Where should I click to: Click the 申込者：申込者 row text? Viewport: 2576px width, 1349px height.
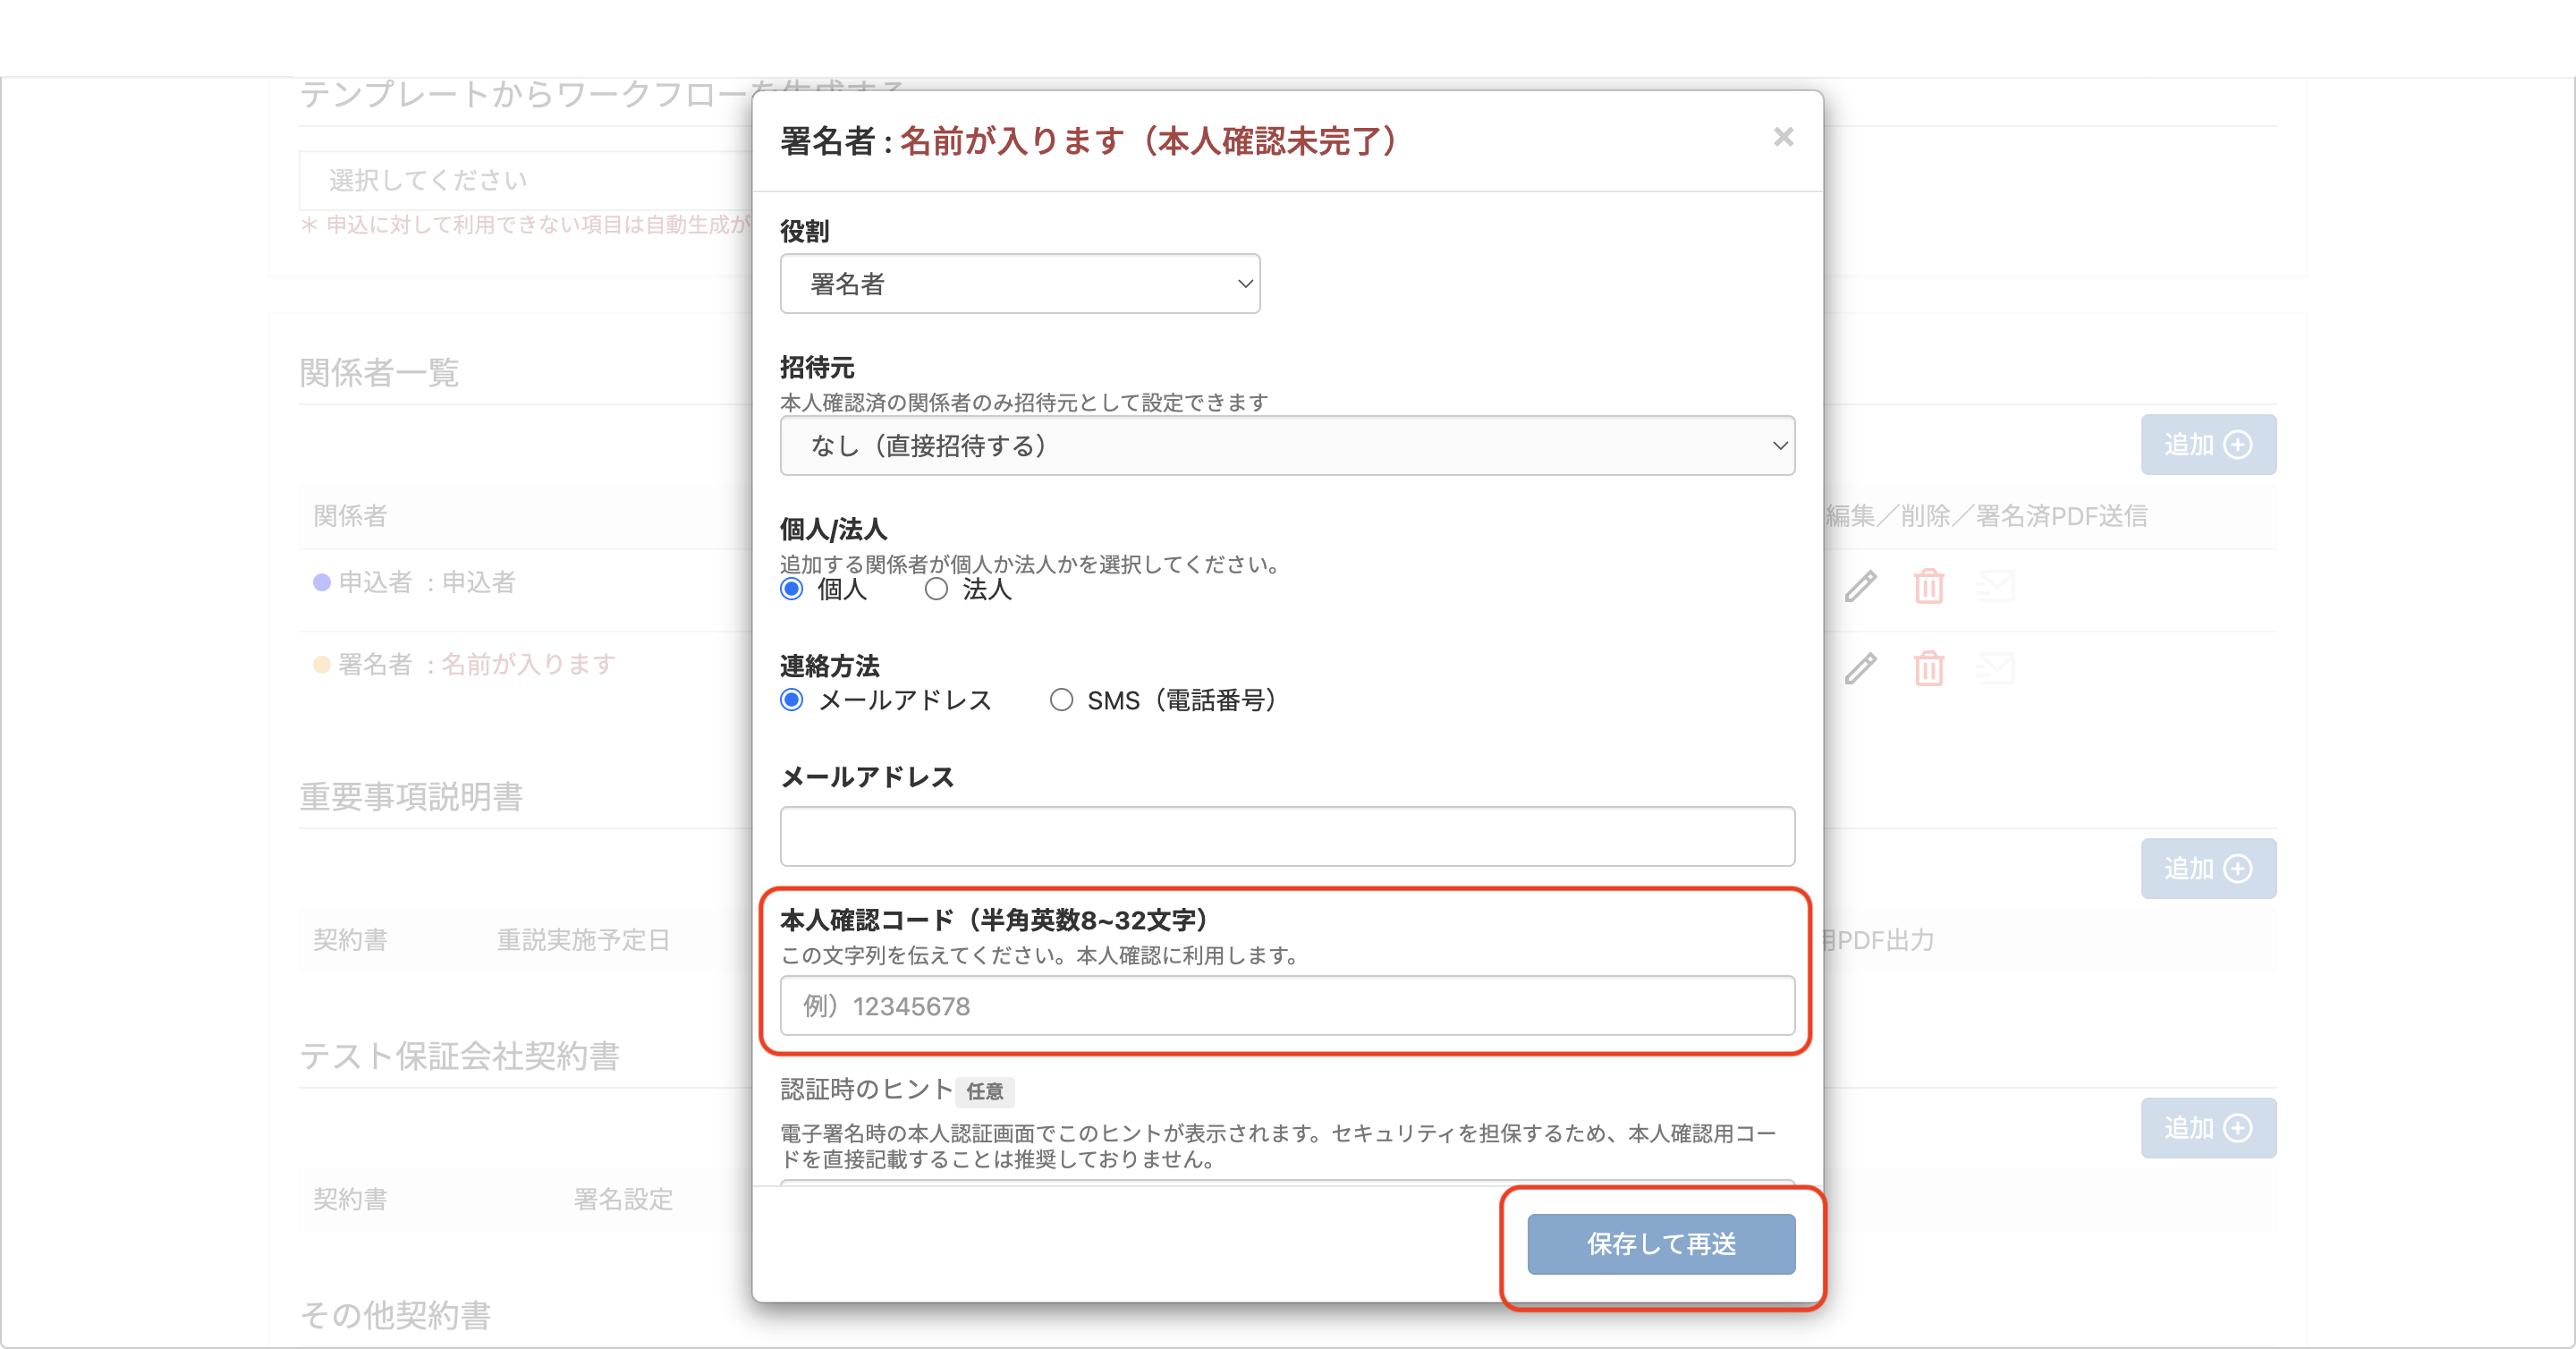click(x=427, y=582)
